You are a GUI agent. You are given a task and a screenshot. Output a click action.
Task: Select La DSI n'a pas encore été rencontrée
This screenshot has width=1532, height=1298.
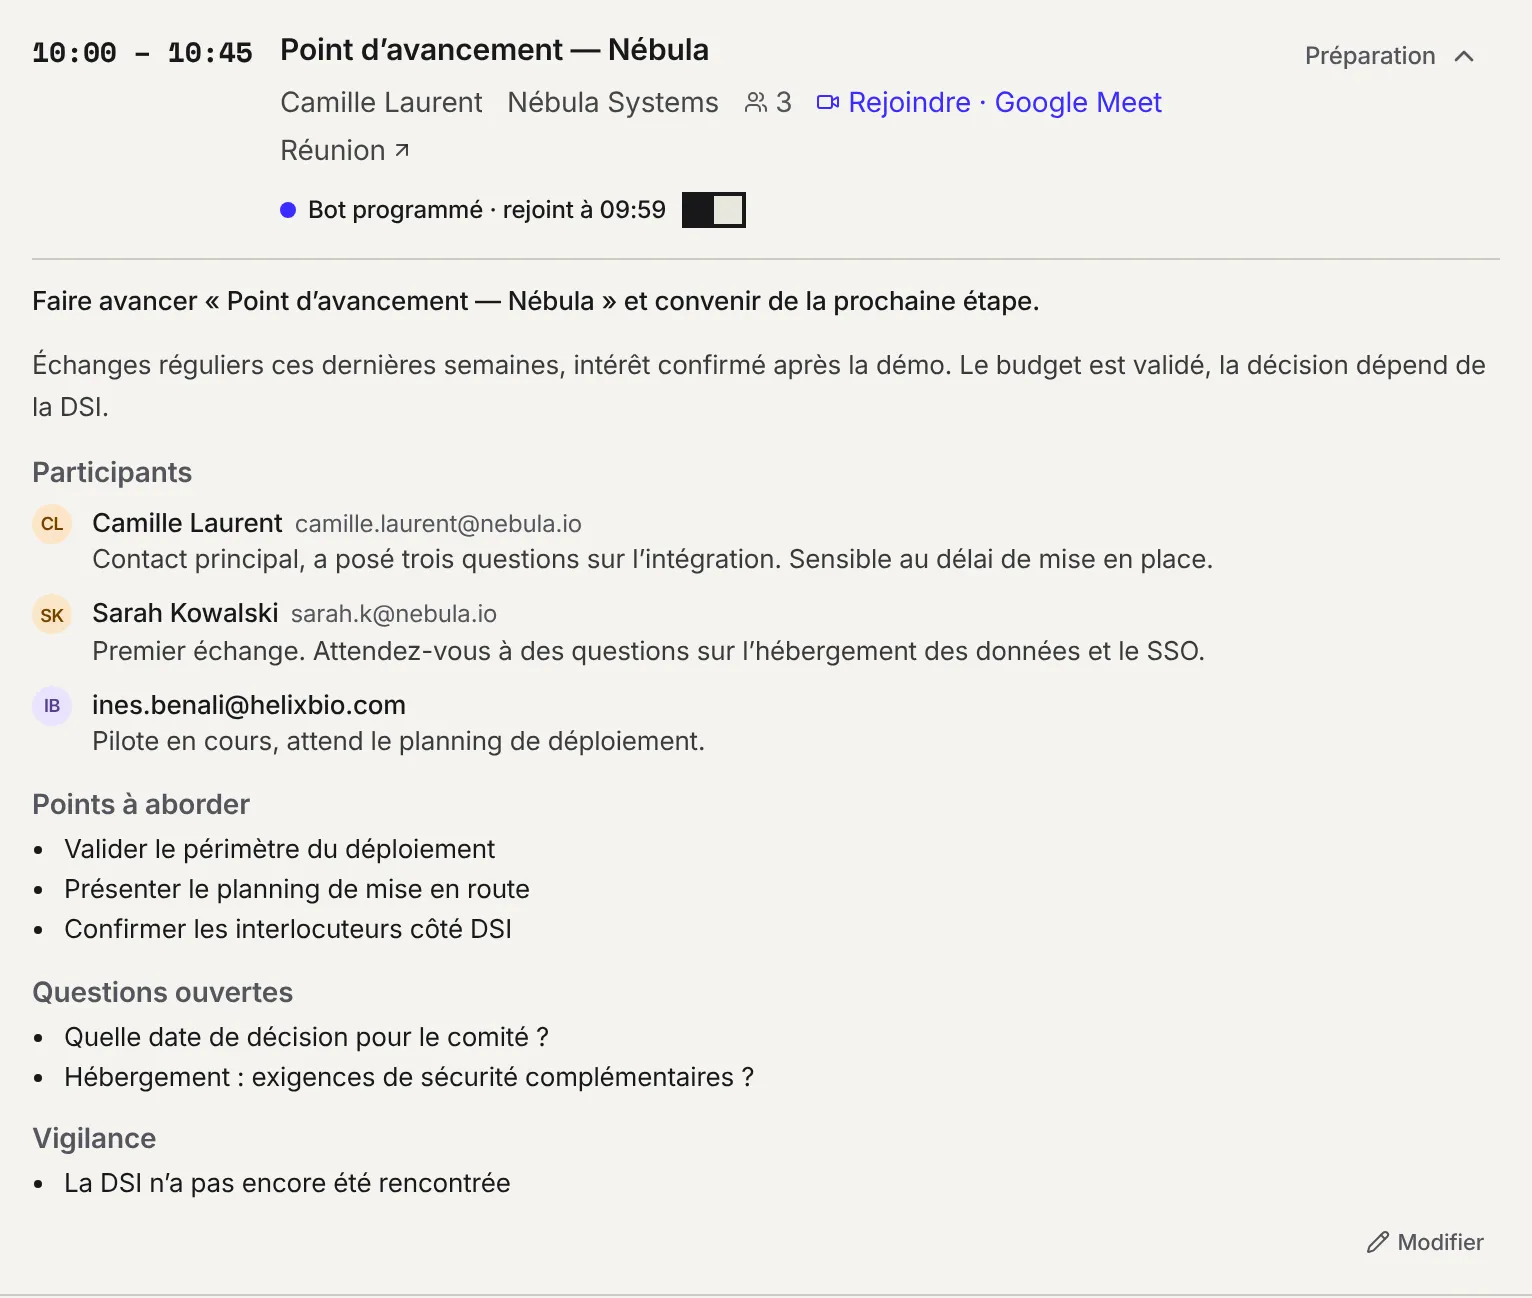287,1183
